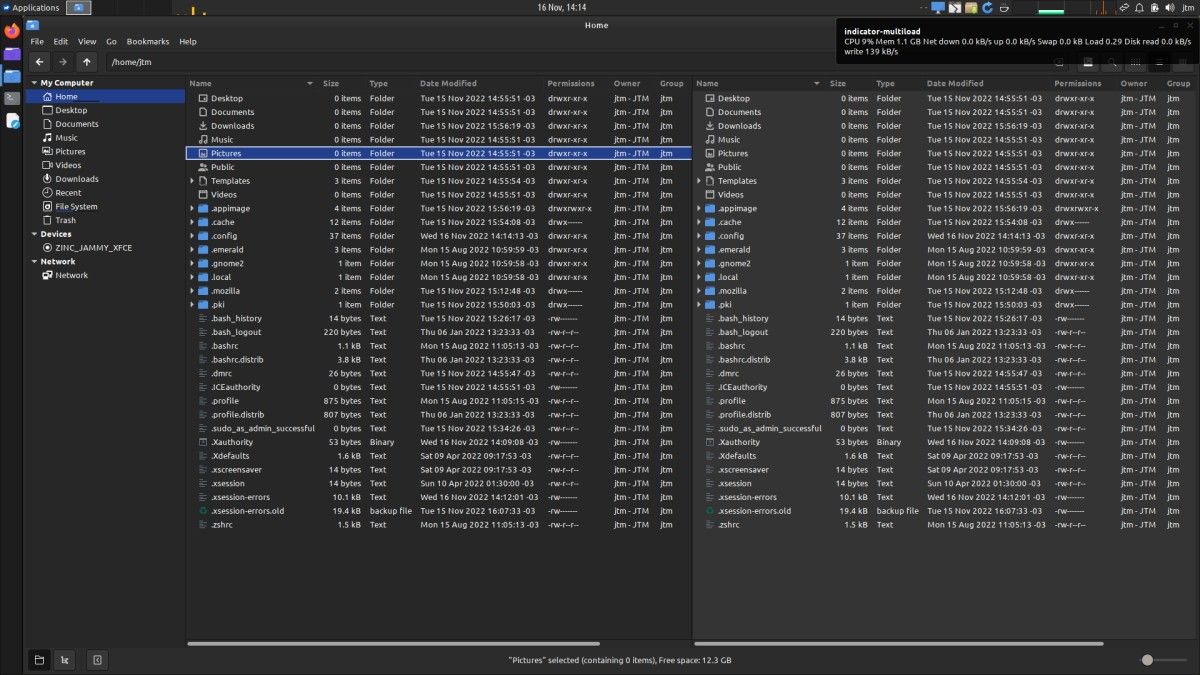Sort the left pane by Date Modified
The height and width of the screenshot is (675, 1200).
coord(448,84)
